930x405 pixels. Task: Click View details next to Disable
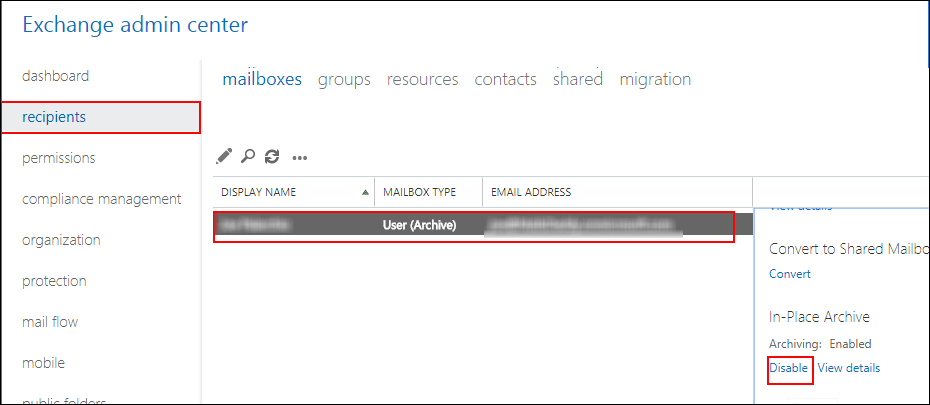[849, 368]
